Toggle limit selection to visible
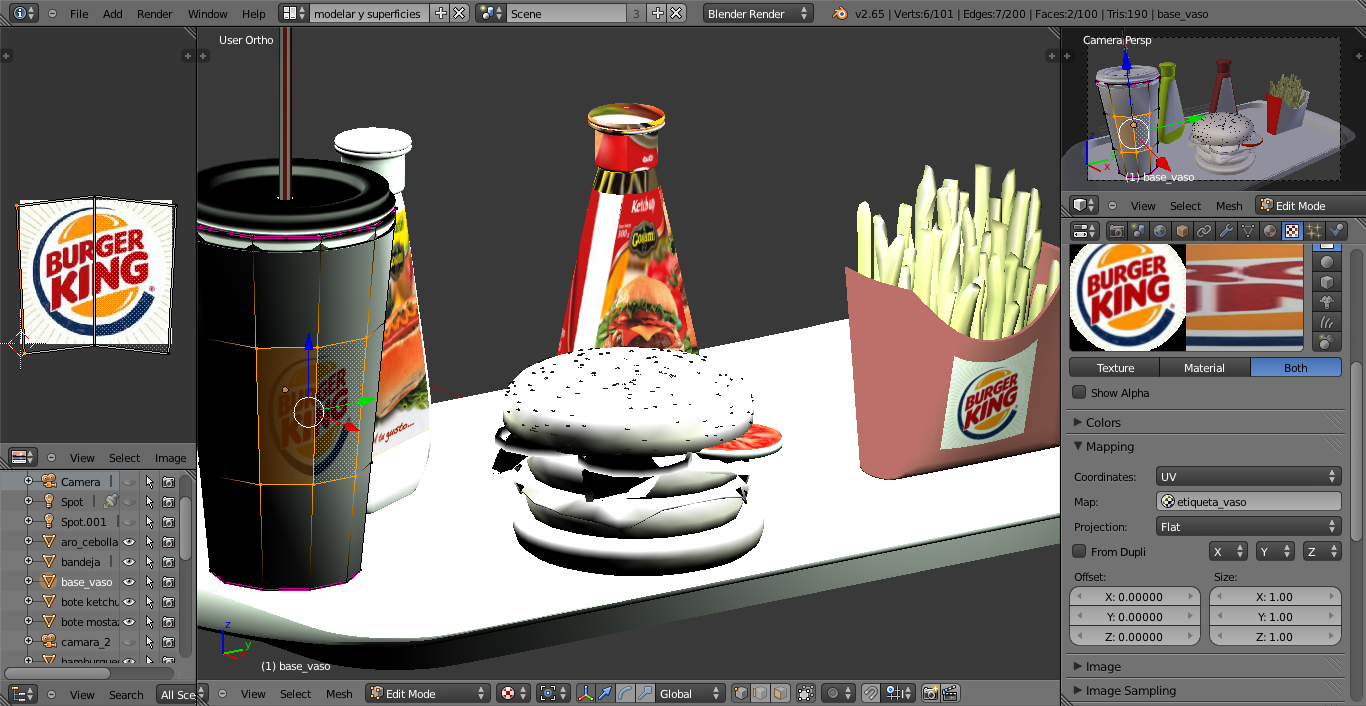The image size is (1366, 706). [807, 693]
